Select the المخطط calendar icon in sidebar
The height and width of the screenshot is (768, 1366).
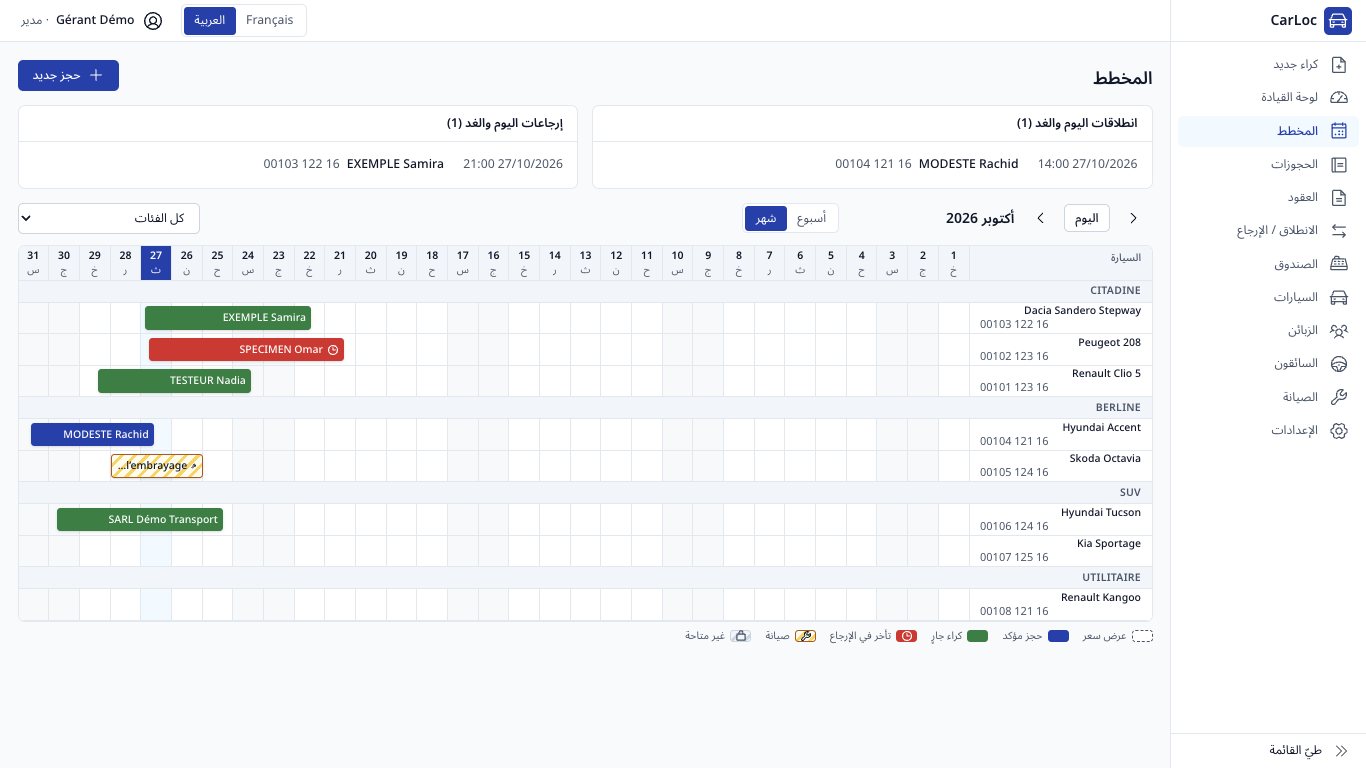tap(1339, 131)
